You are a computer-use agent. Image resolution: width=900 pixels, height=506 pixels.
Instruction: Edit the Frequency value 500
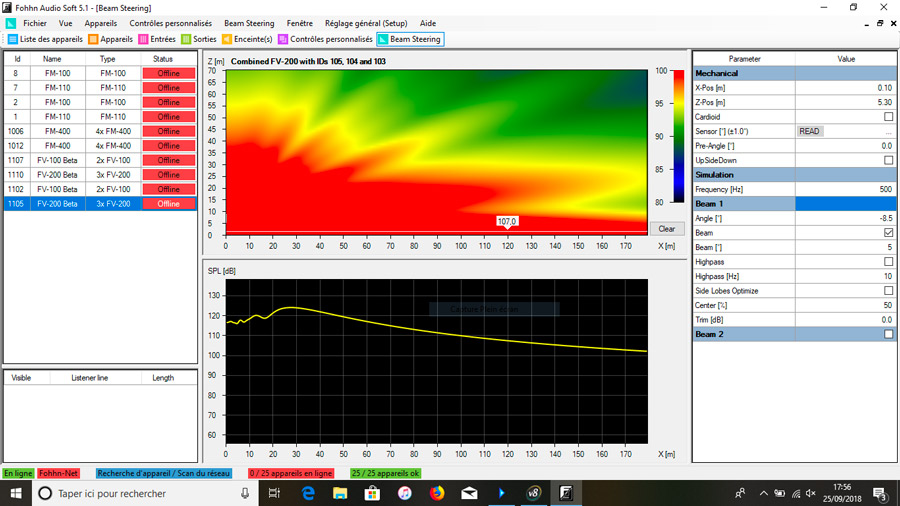coord(845,189)
